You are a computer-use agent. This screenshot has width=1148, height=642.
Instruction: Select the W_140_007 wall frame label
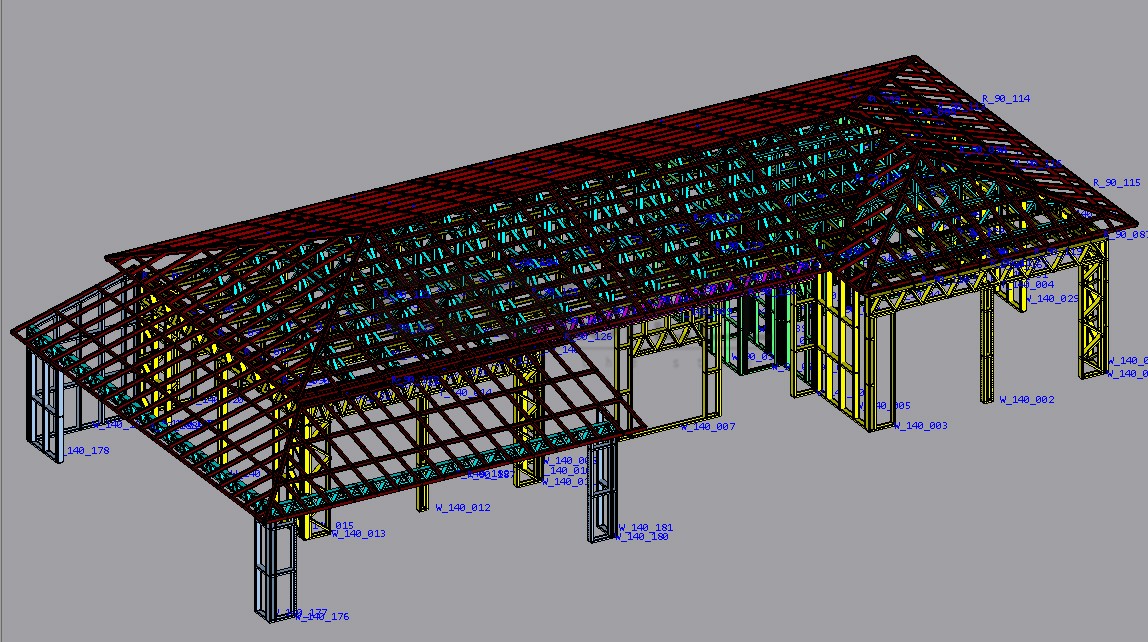coord(709,427)
